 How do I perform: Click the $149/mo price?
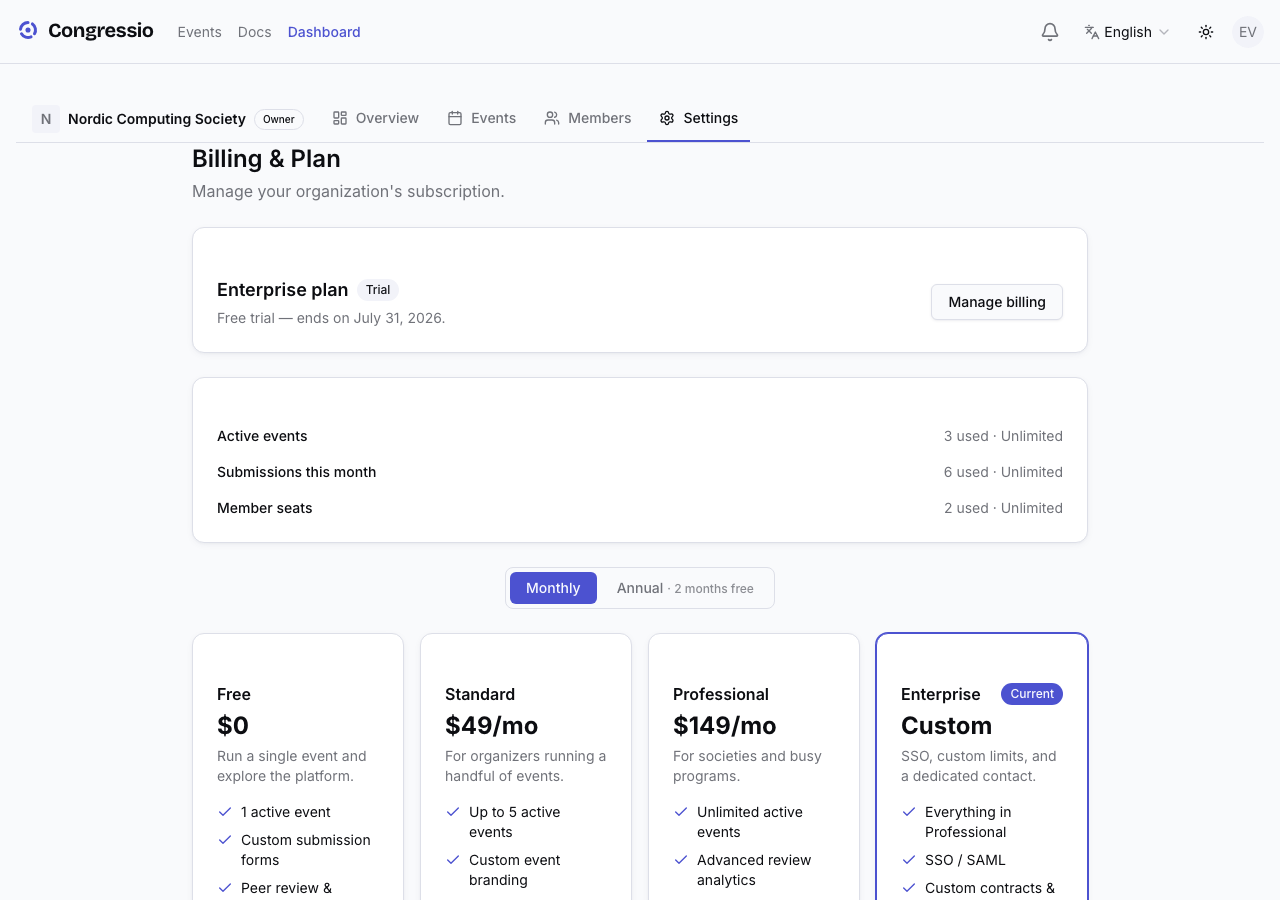click(x=725, y=725)
